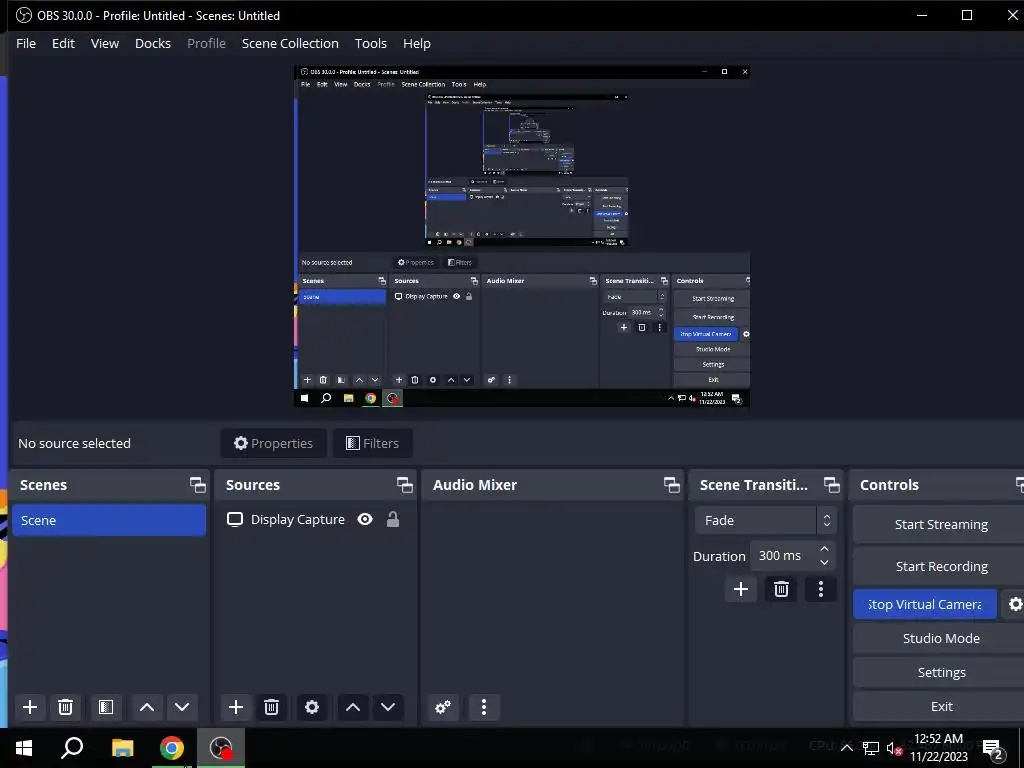
Task: Toggle lock on Display Capture source
Action: [392, 519]
